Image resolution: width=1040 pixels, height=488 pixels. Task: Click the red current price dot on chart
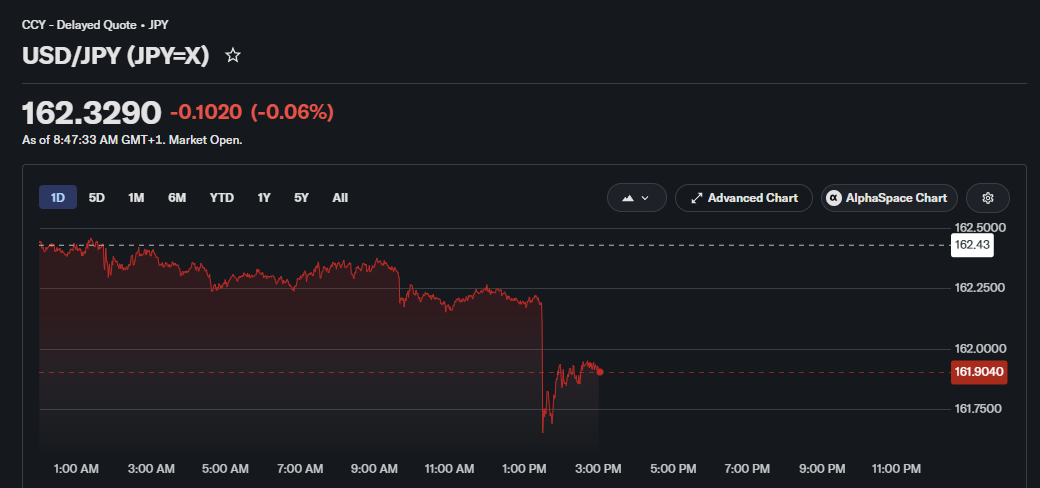click(x=600, y=372)
